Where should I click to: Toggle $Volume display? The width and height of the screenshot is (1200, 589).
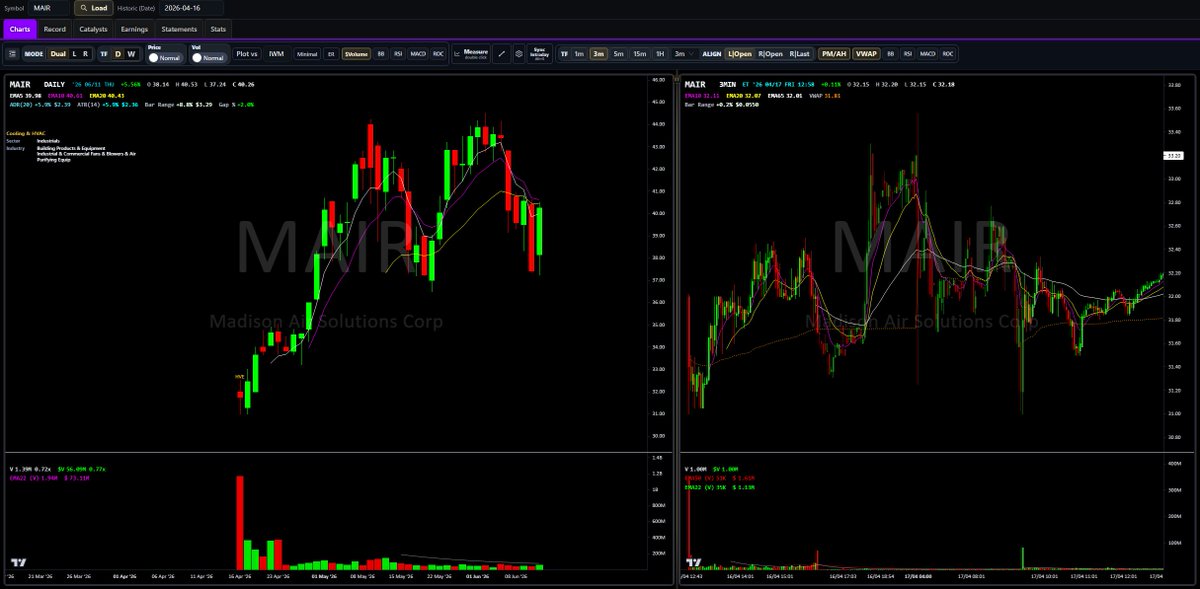[356, 54]
